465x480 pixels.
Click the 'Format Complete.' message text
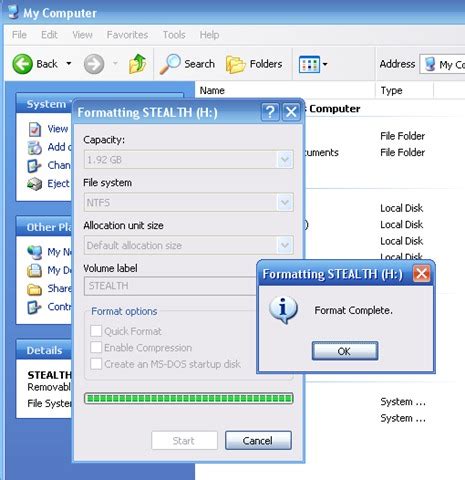(x=353, y=310)
